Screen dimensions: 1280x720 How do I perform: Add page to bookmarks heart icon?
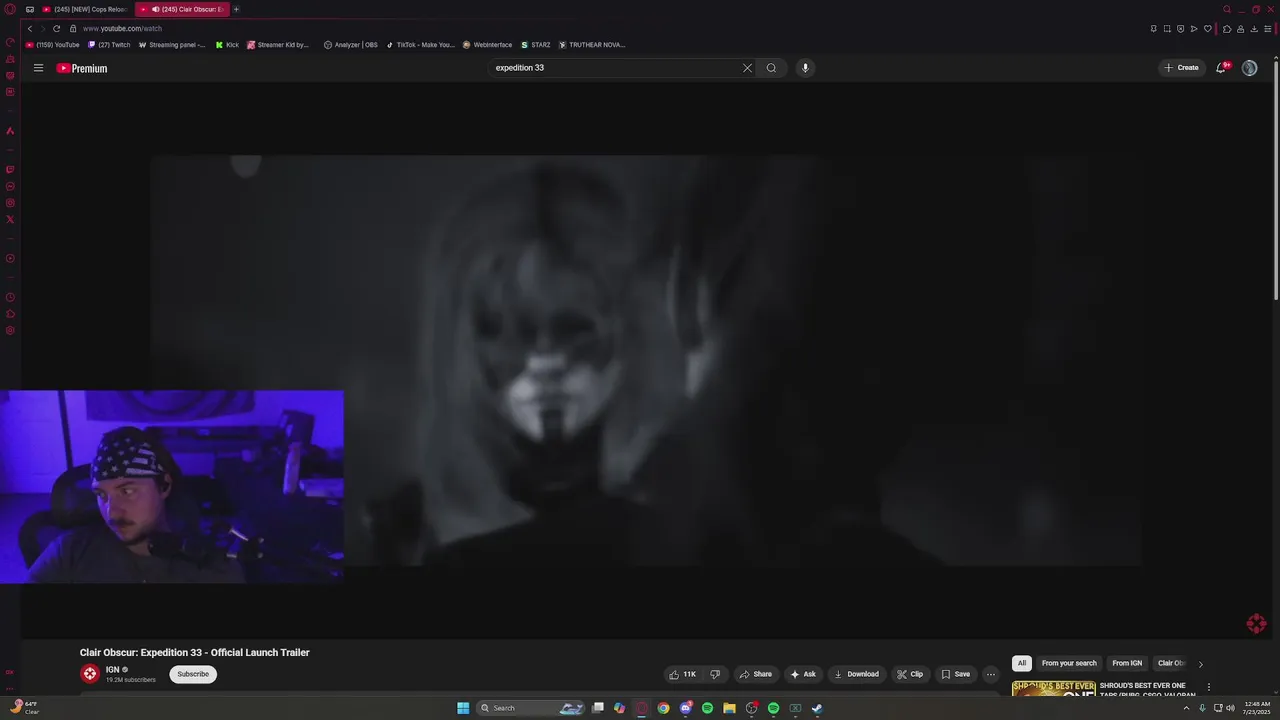[1208, 28]
